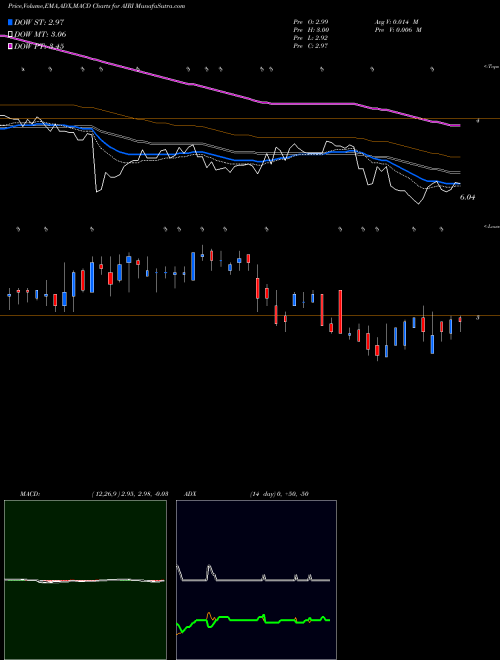Click the MACD panel heading
Image resolution: width=500 pixels, height=660 pixels.
pyautogui.click(x=29, y=494)
